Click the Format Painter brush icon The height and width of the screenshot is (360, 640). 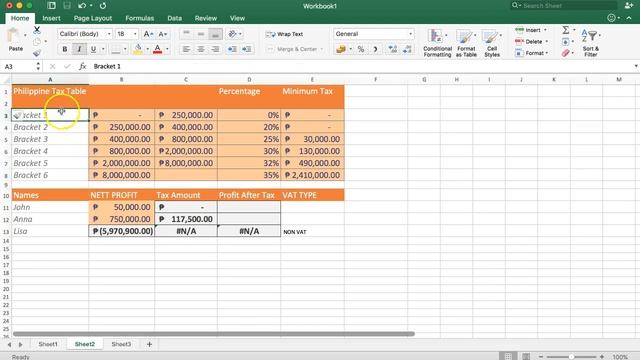37,53
